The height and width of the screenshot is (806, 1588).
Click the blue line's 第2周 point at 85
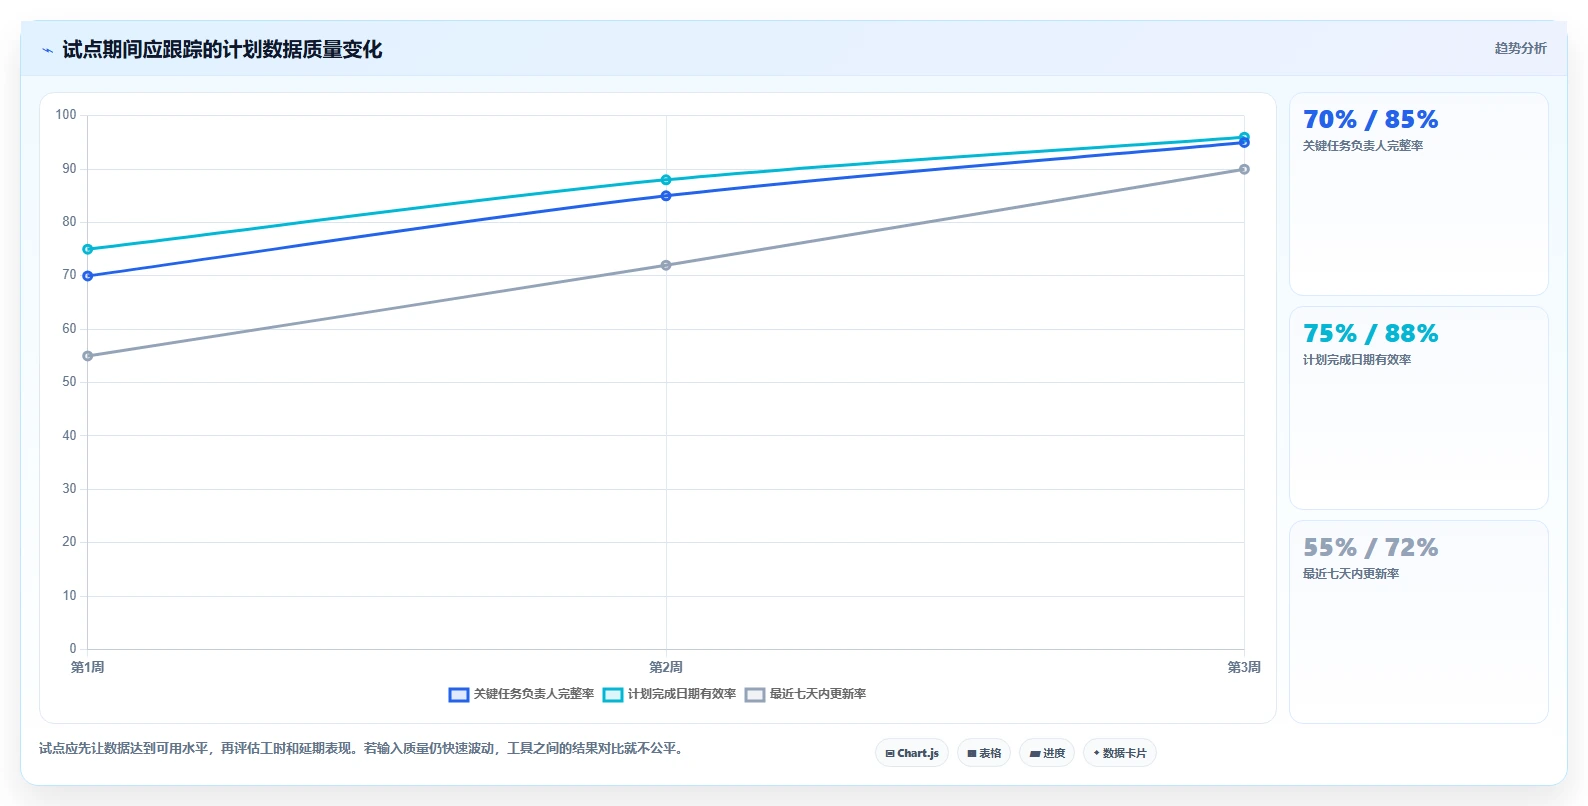pyautogui.click(x=666, y=196)
